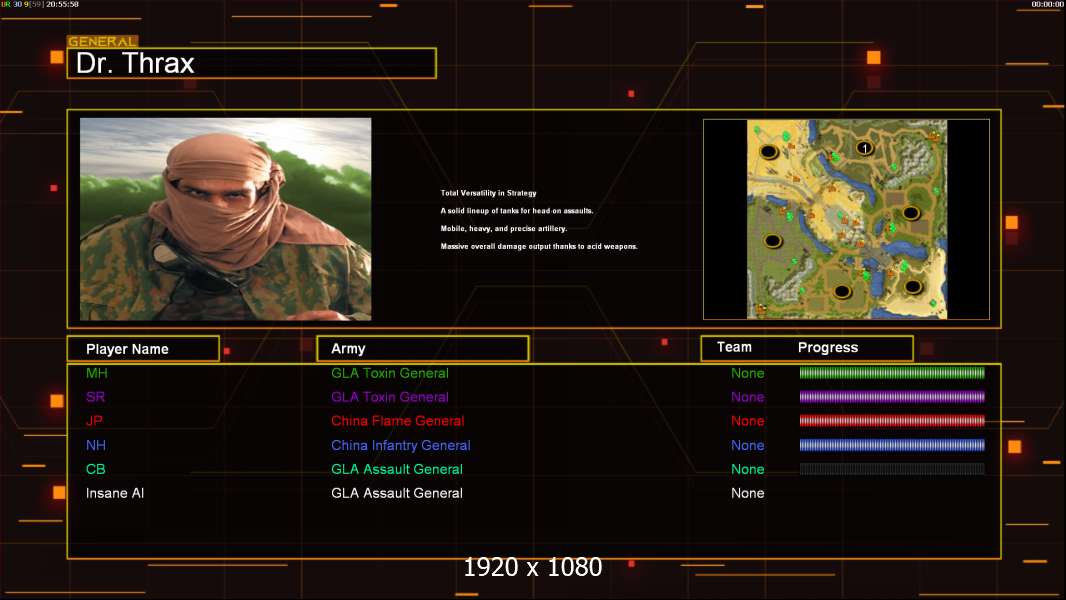
Task: Click the team value None for NH
Action: 747,445
